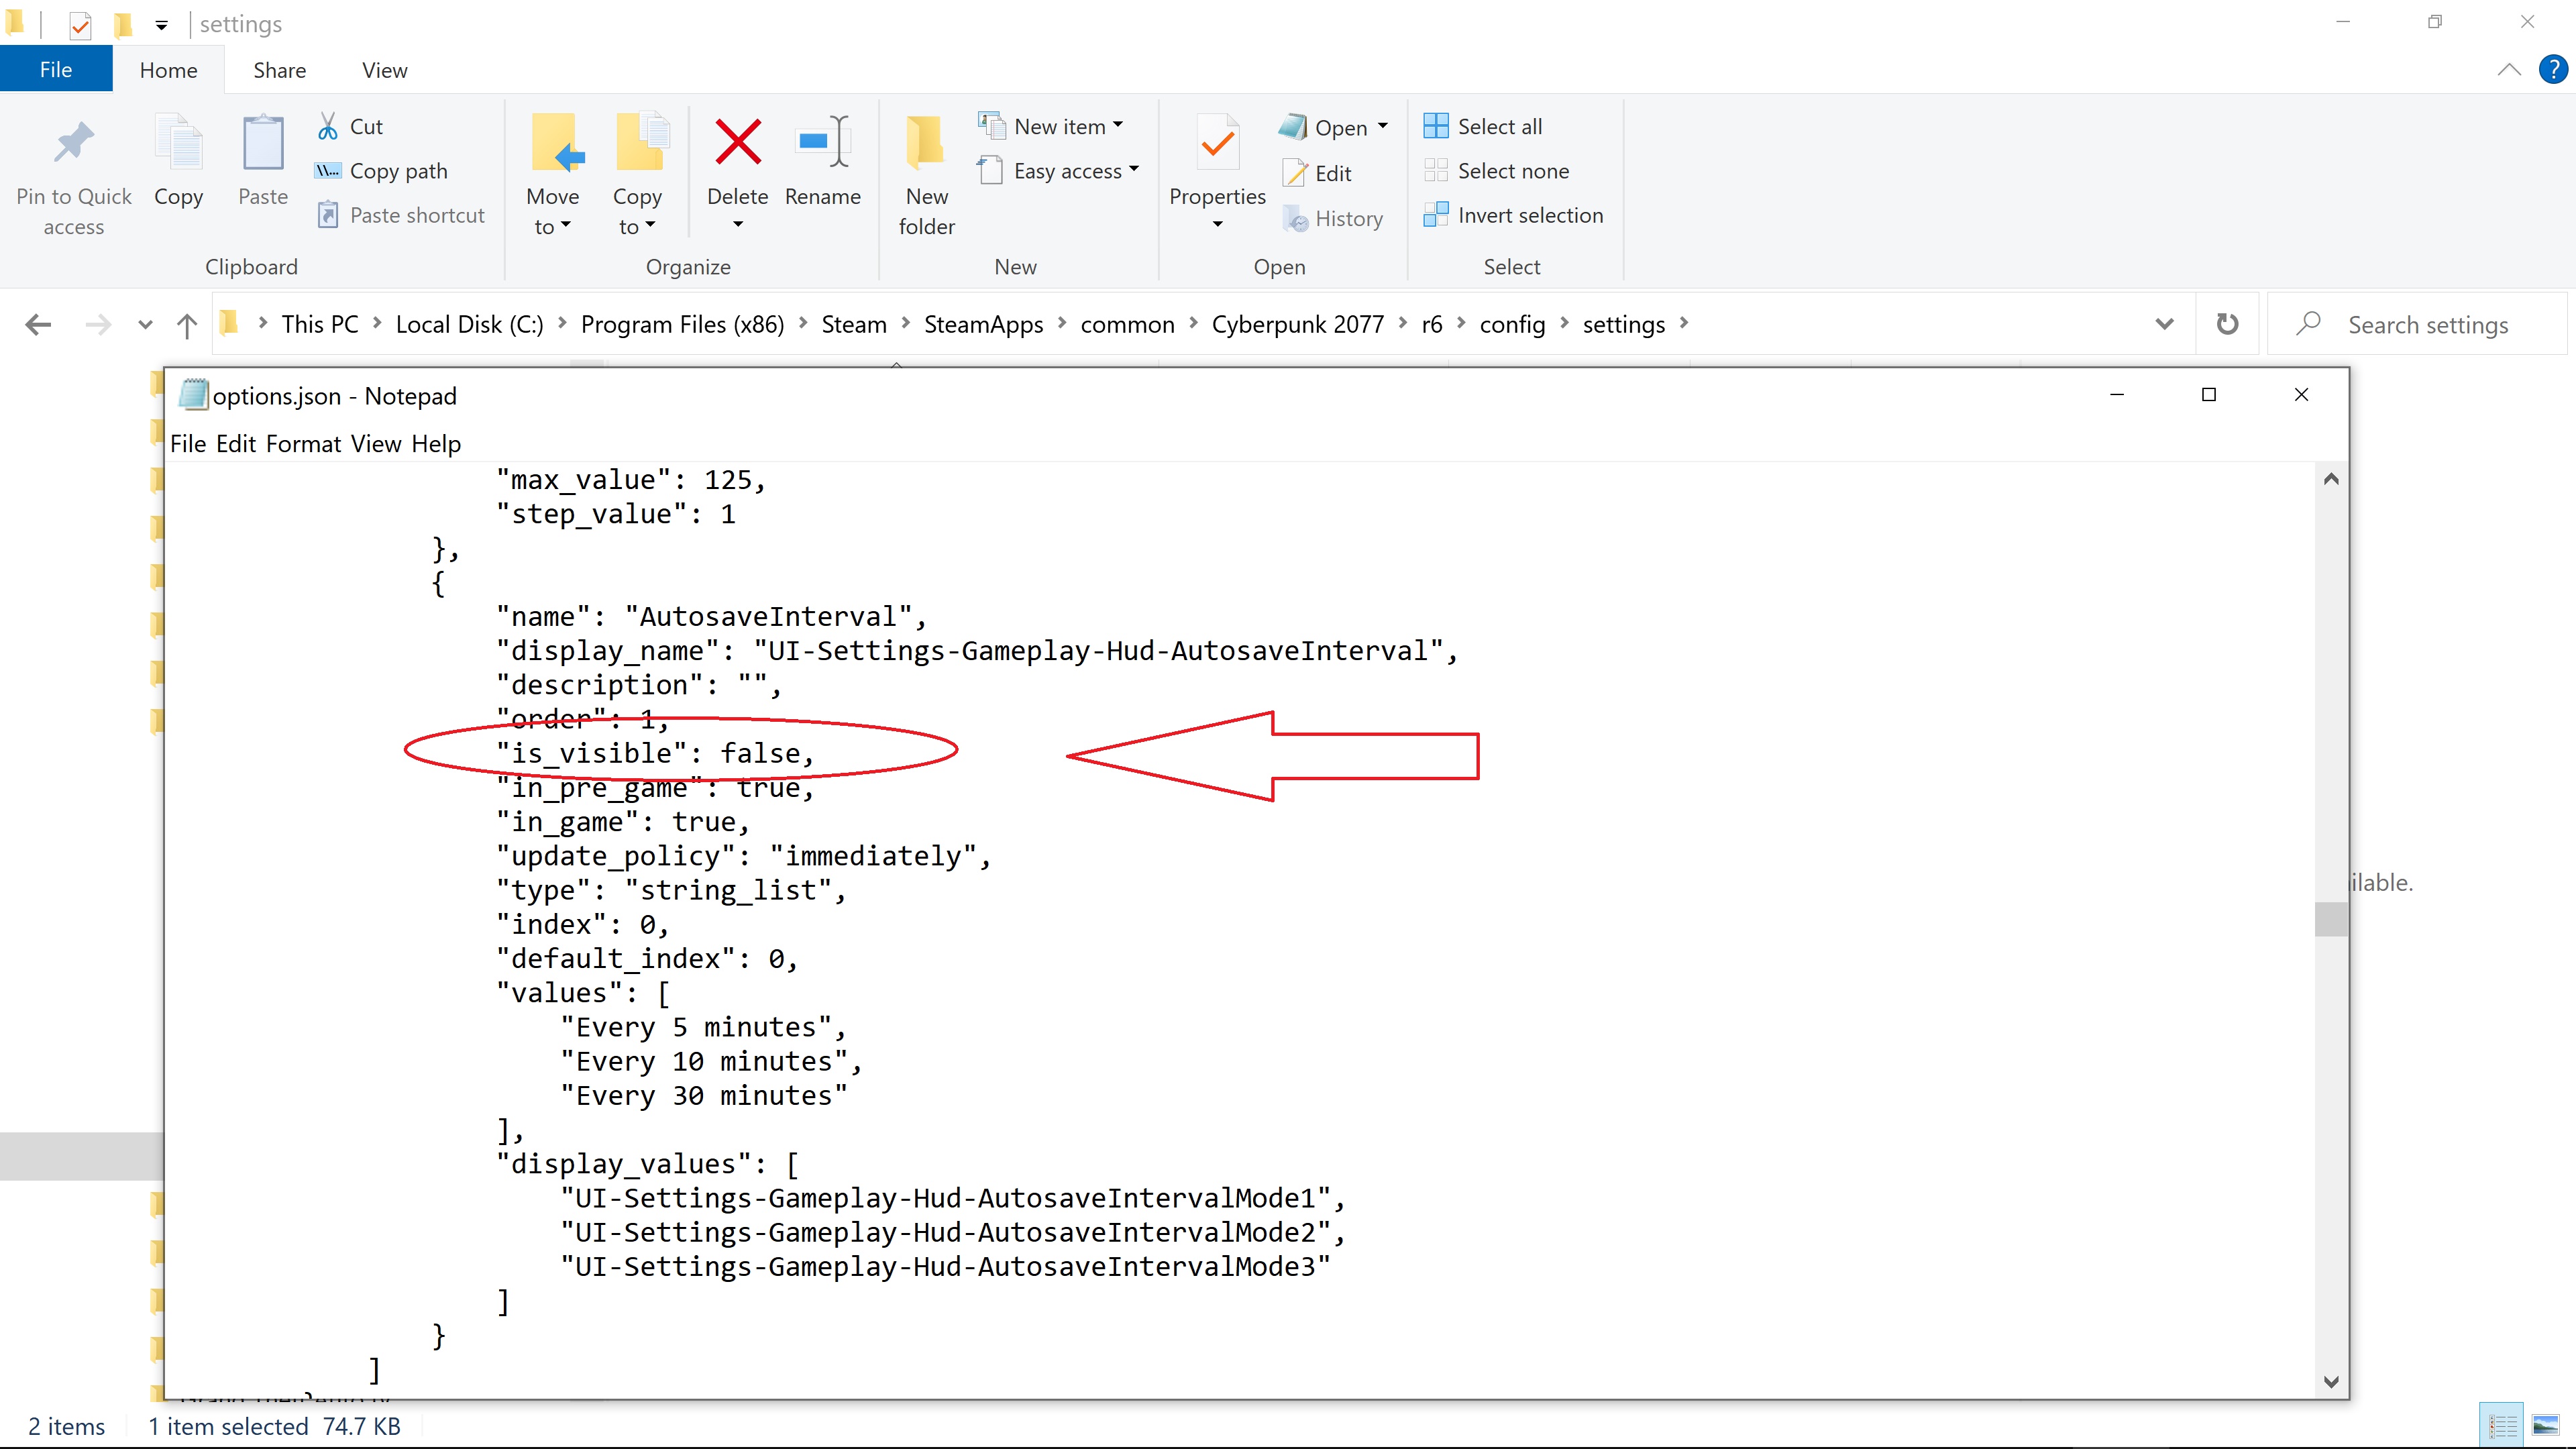Viewport: 2576px width, 1449px height.
Task: Click the Cut scissors icon
Action: click(x=328, y=127)
